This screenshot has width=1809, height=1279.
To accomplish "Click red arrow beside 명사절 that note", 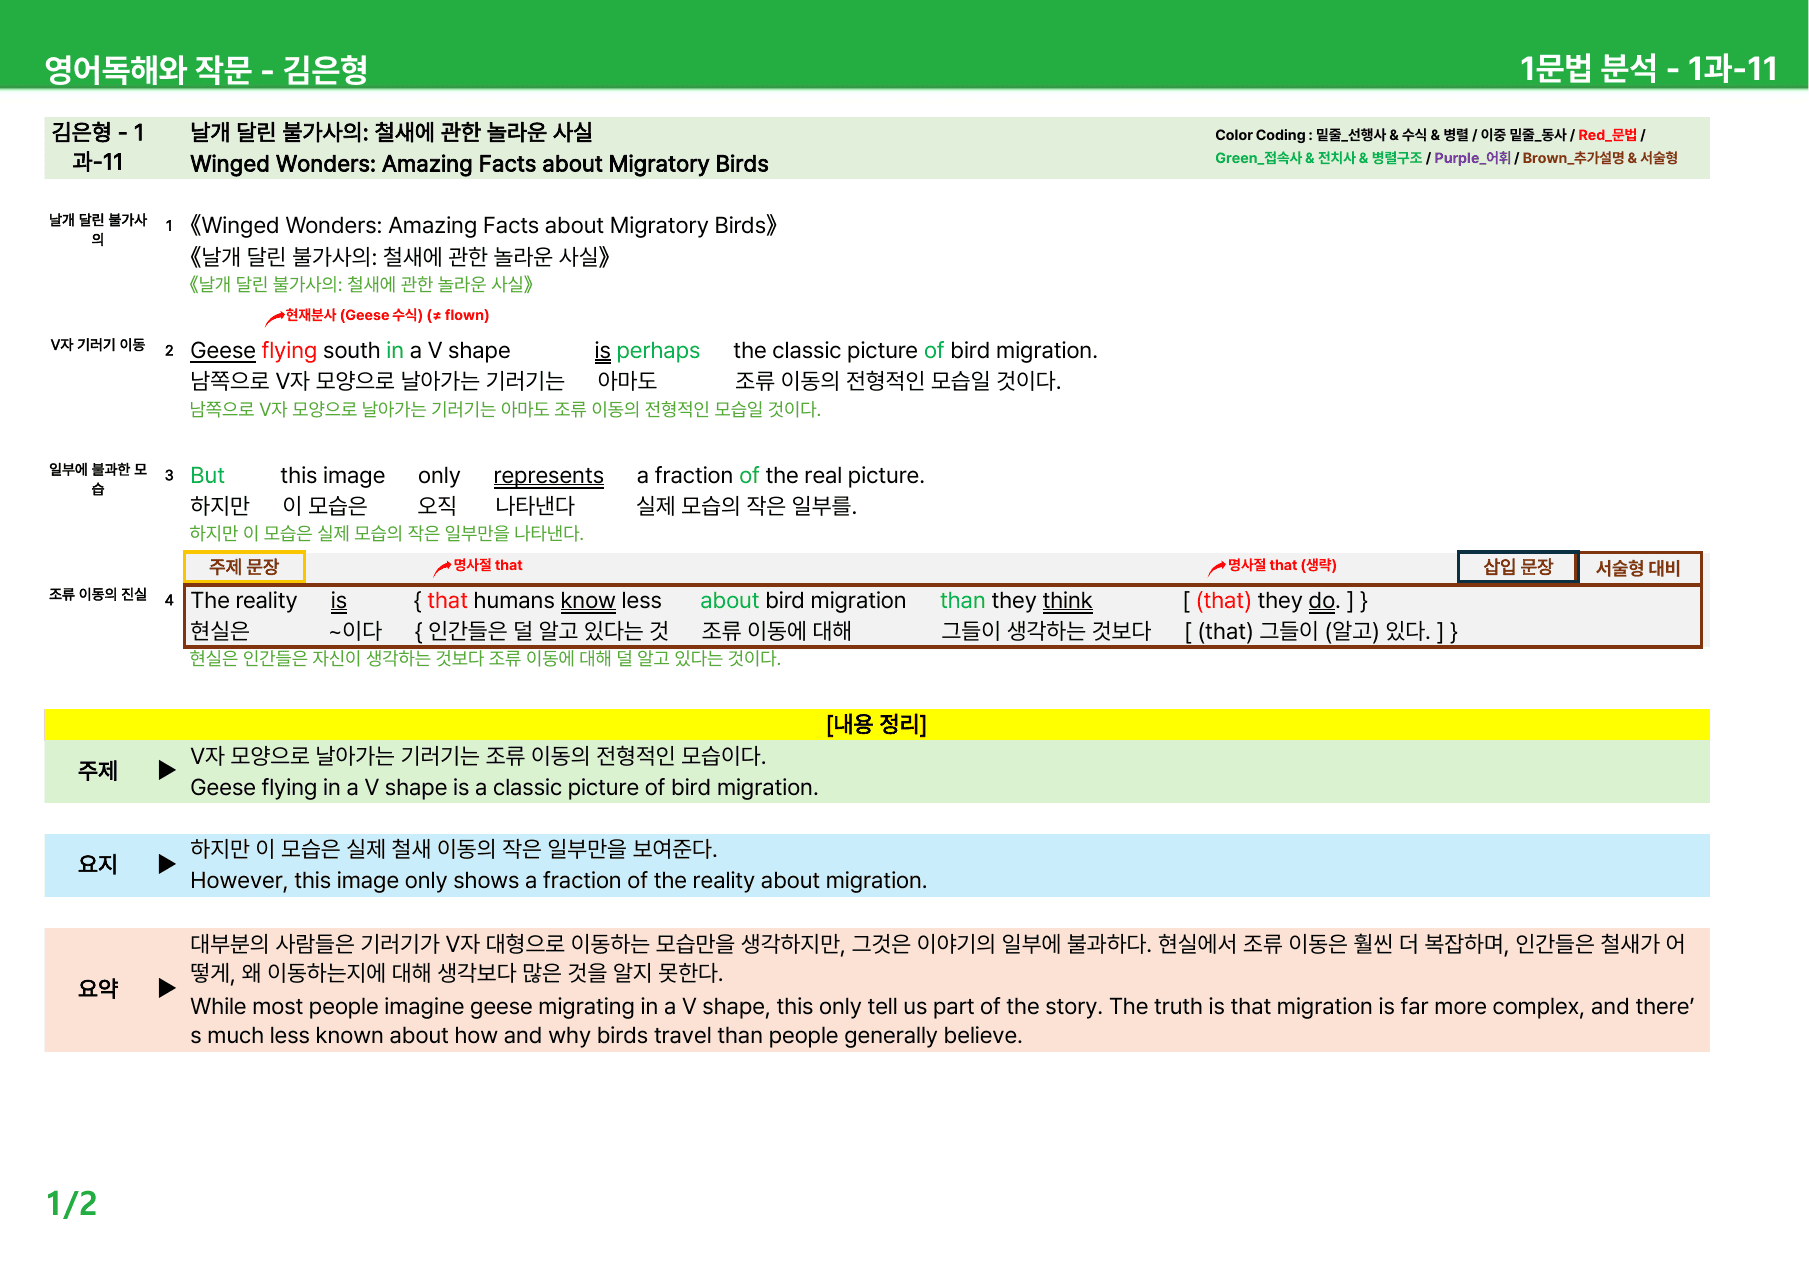I will point(442,568).
